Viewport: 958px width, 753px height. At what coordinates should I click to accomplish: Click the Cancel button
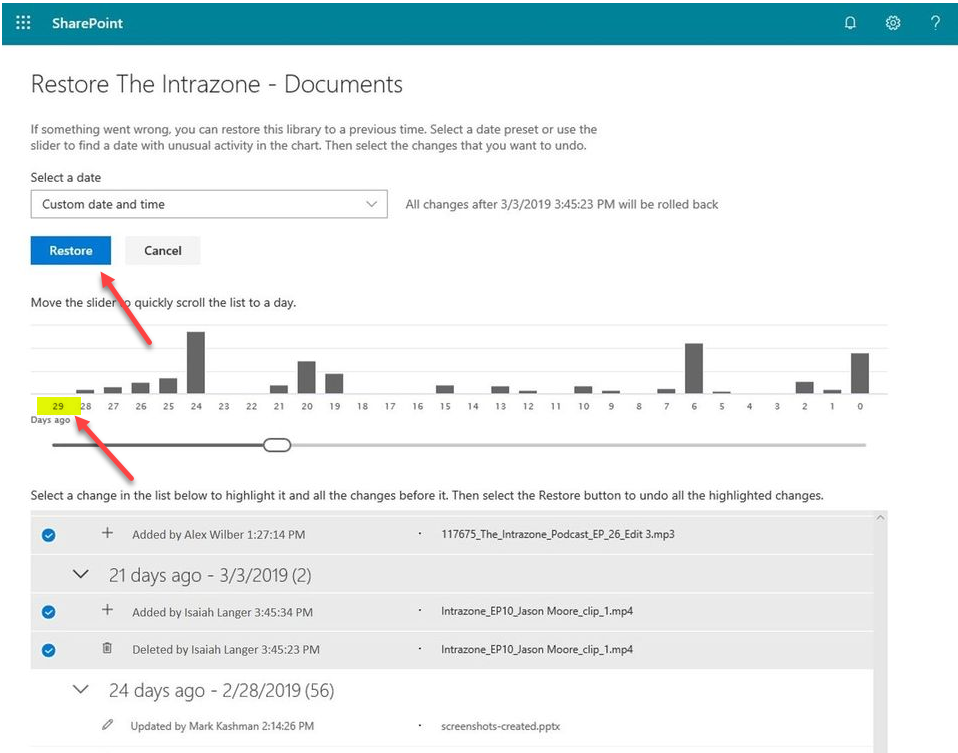pyautogui.click(x=163, y=251)
